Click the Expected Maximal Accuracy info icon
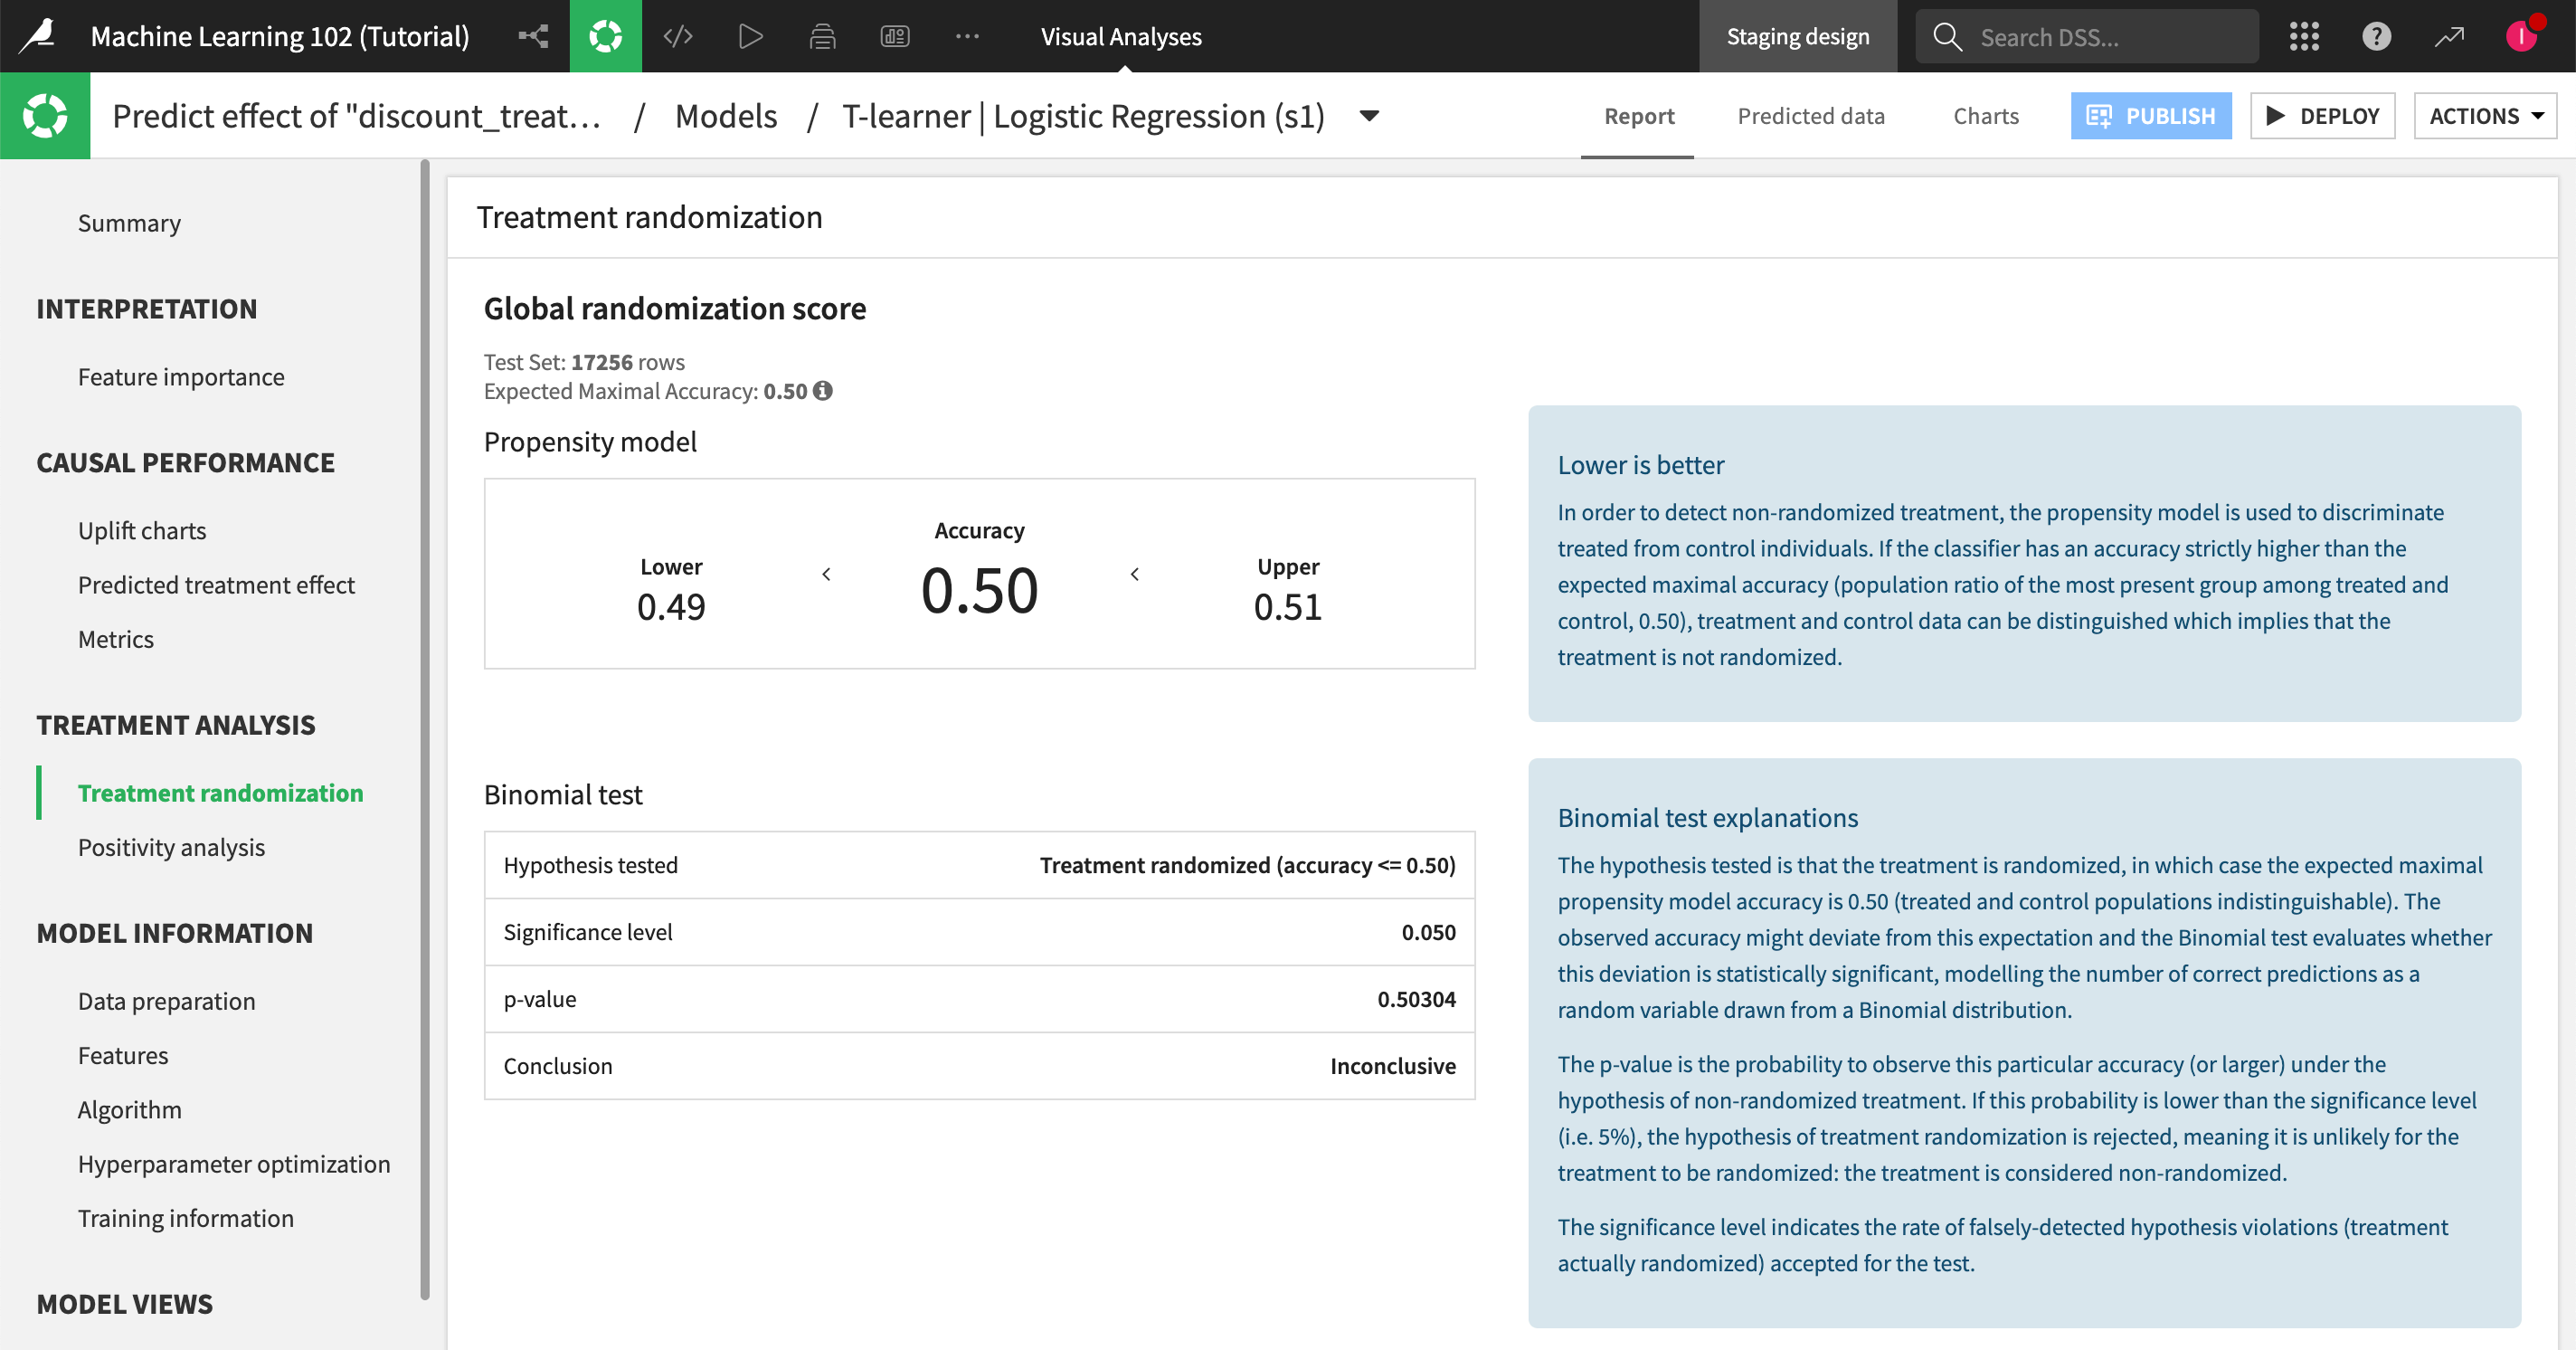The image size is (2576, 1350). (x=823, y=391)
